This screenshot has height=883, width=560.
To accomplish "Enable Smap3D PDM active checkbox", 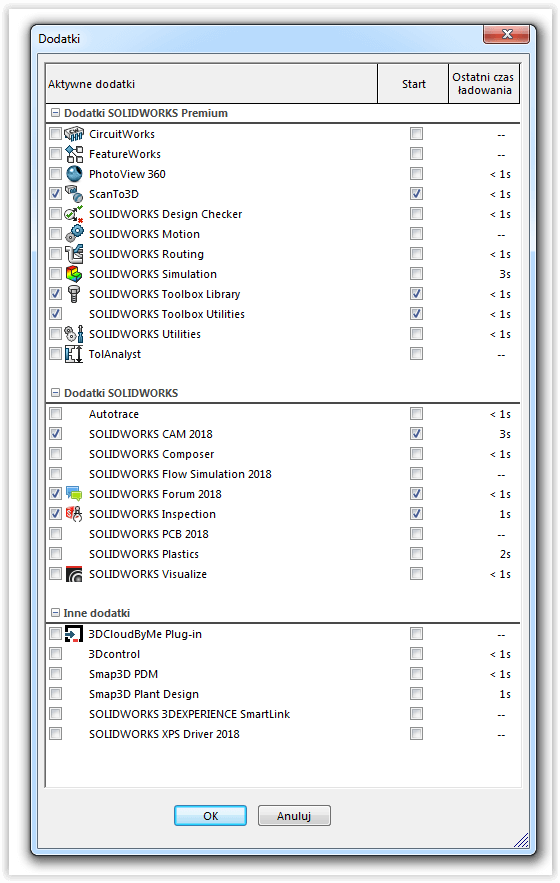I will tap(55, 674).
